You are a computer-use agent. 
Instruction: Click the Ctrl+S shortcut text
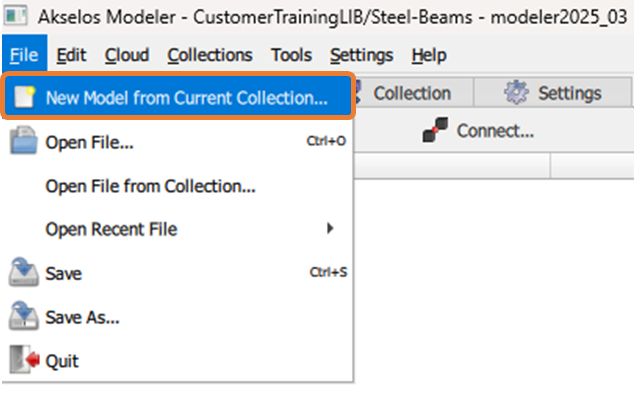(328, 272)
